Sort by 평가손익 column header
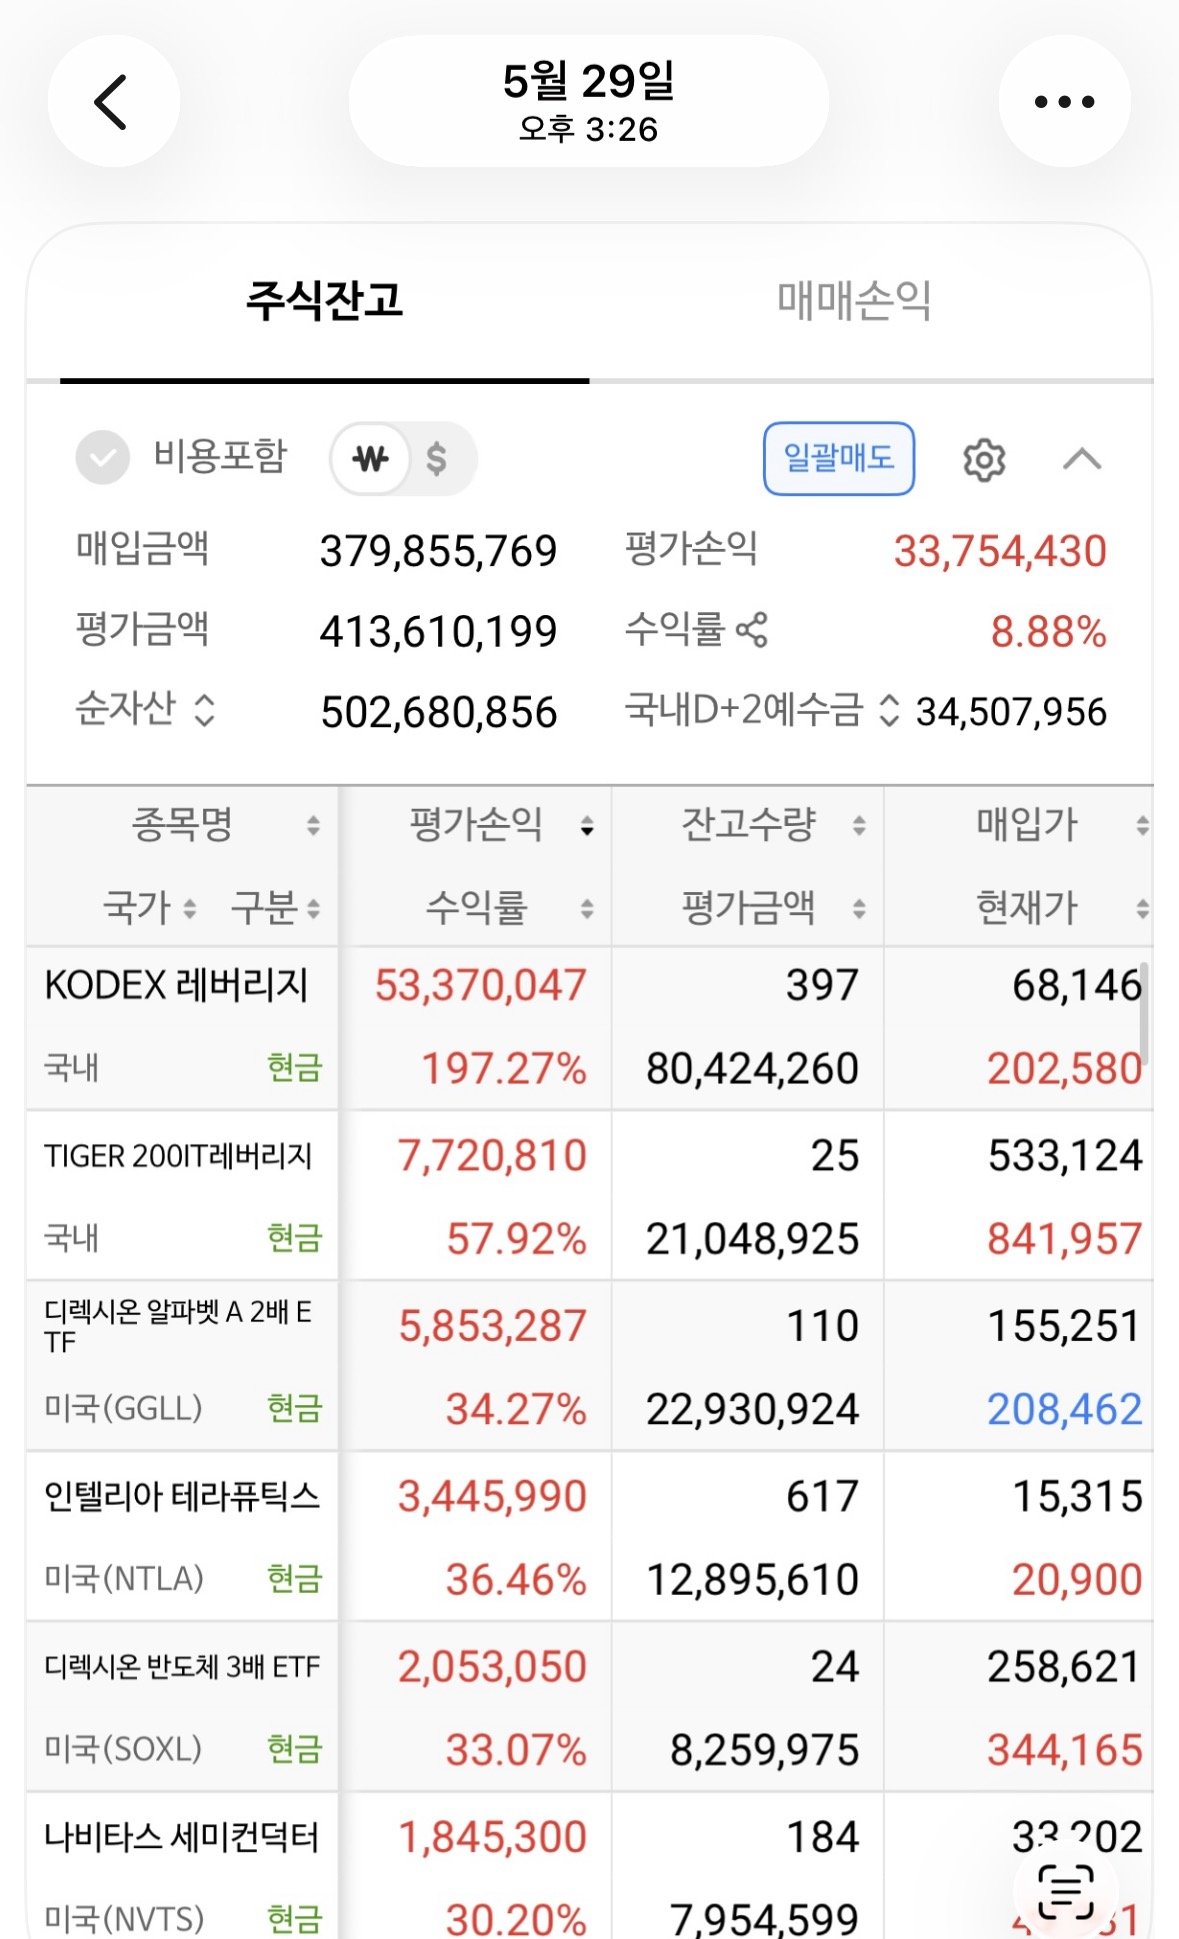Screen dimensions: 1179x1939 click(501, 825)
